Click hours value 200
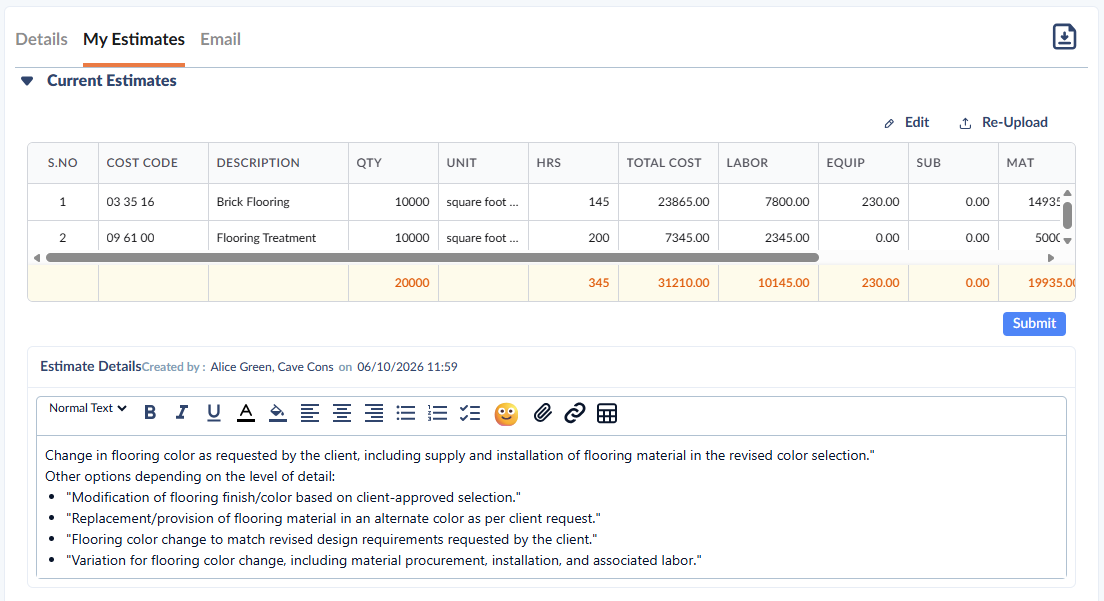Image resolution: width=1104 pixels, height=601 pixels. point(598,238)
